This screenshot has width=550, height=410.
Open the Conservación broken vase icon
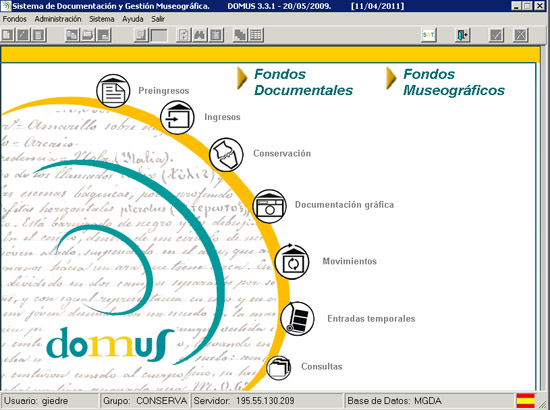226,154
